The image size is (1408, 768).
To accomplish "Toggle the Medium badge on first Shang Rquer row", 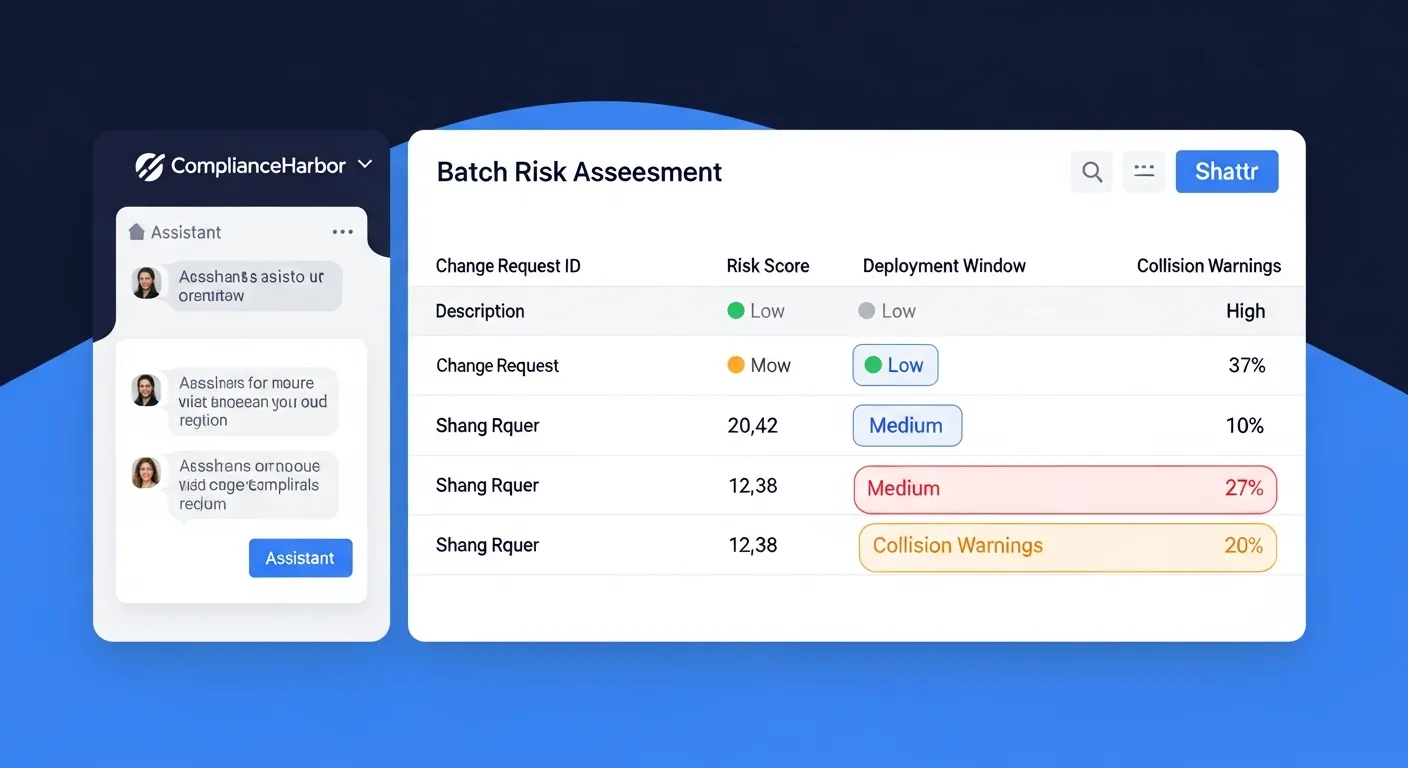I will coord(906,425).
